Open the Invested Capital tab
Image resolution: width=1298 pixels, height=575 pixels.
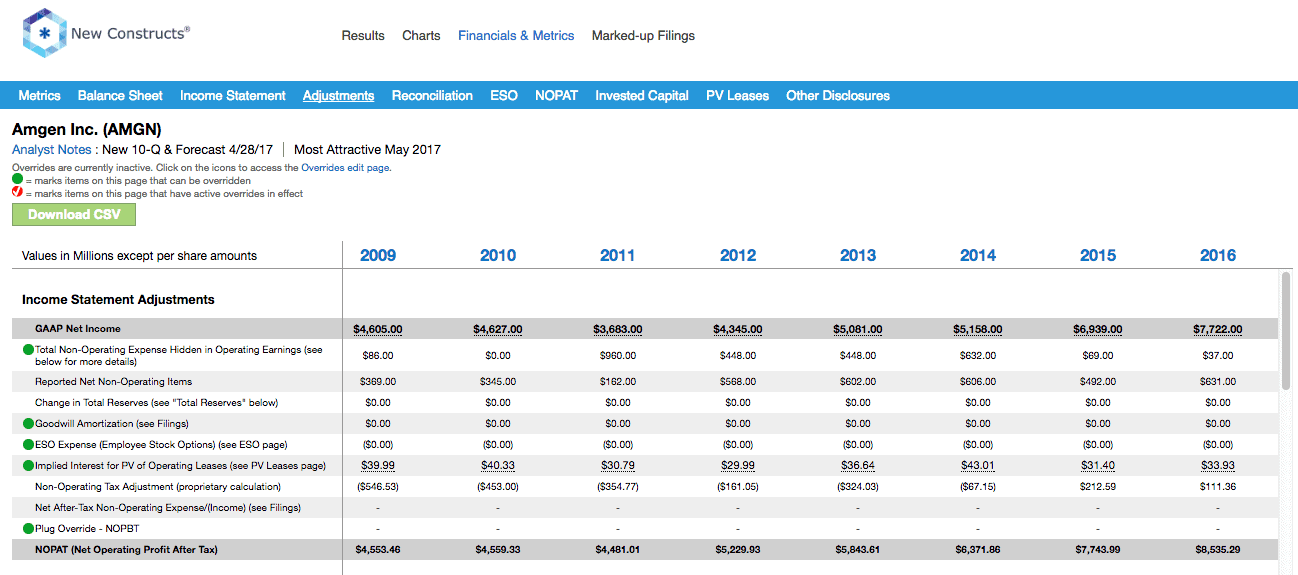pyautogui.click(x=642, y=96)
